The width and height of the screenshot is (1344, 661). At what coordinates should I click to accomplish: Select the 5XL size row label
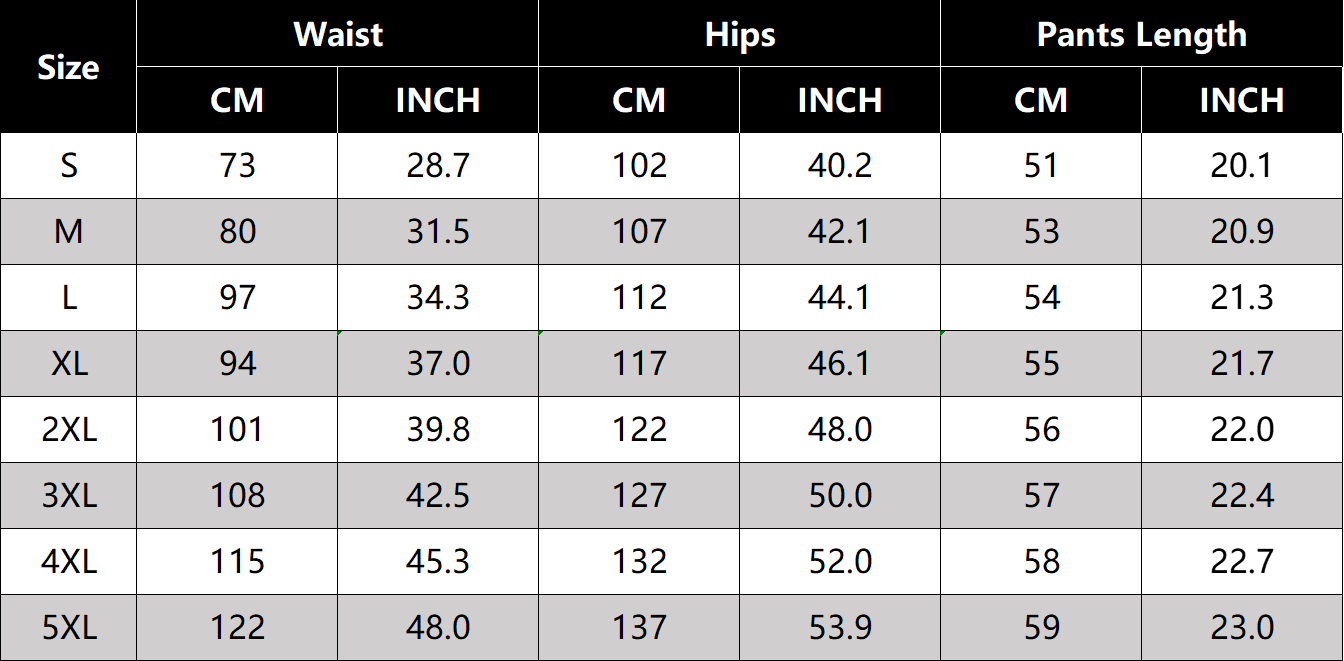[68, 628]
